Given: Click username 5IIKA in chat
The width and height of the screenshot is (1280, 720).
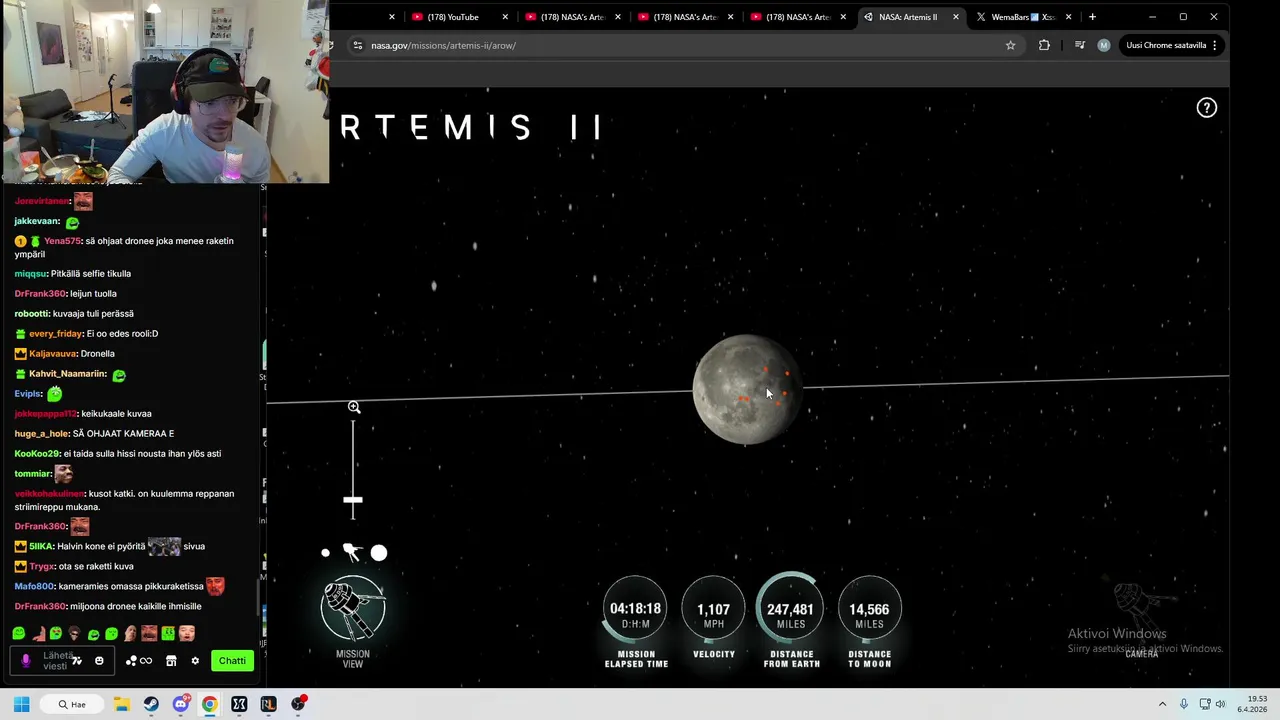Looking at the screenshot, I should point(41,547).
